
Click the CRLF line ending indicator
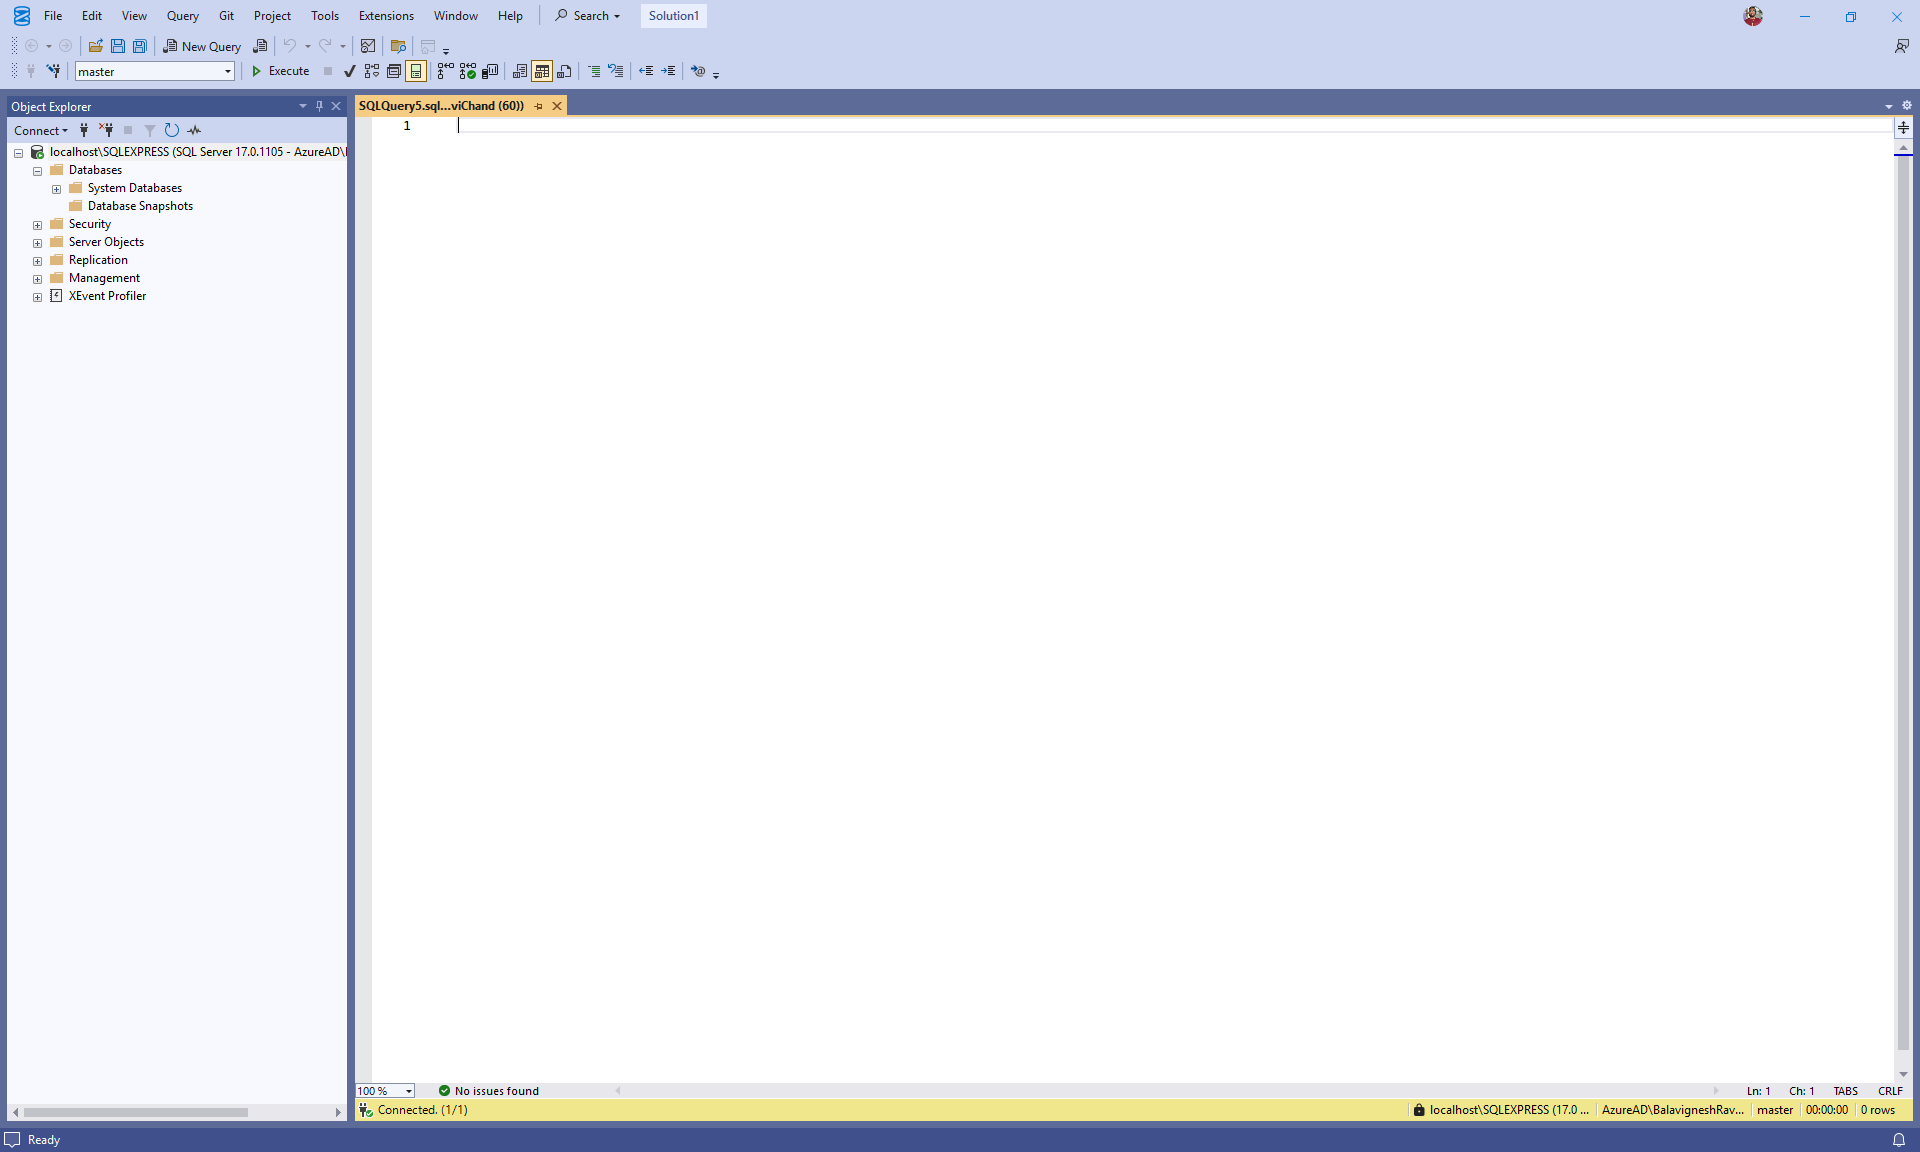[x=1890, y=1091]
